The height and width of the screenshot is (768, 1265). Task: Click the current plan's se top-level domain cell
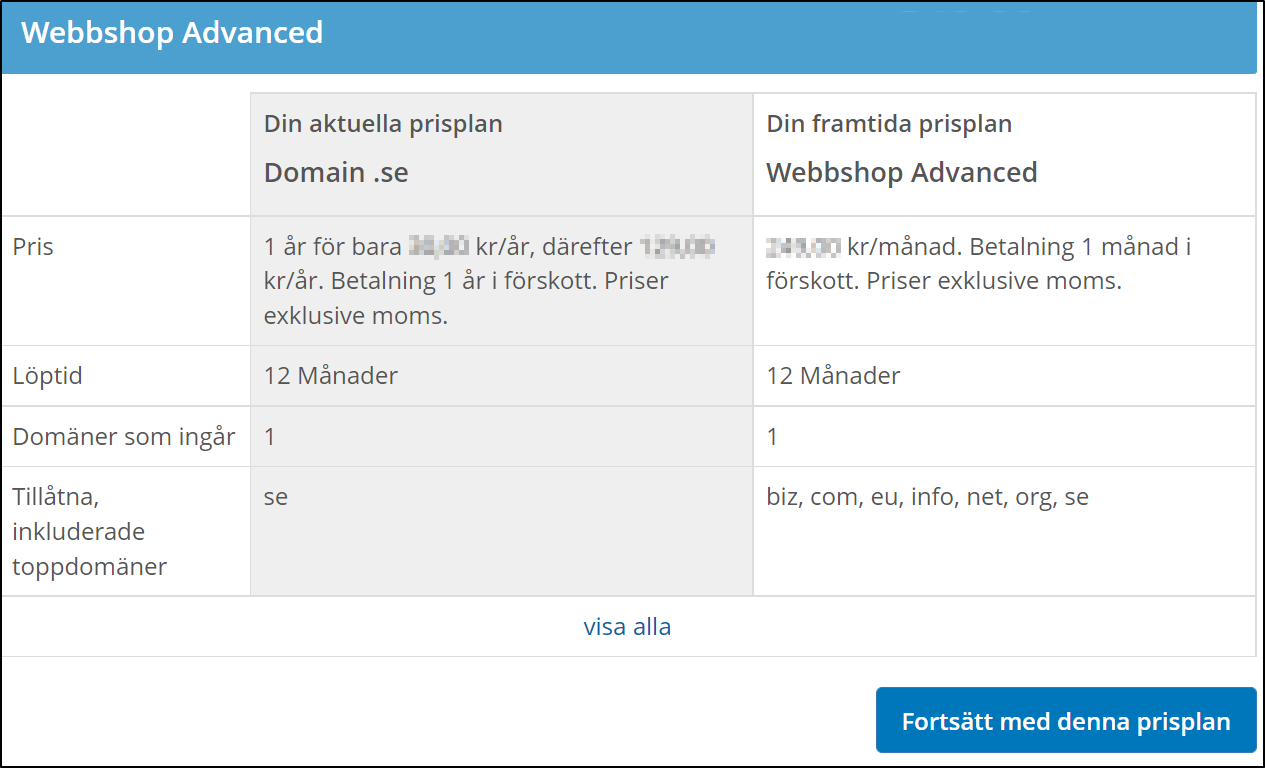(276, 496)
